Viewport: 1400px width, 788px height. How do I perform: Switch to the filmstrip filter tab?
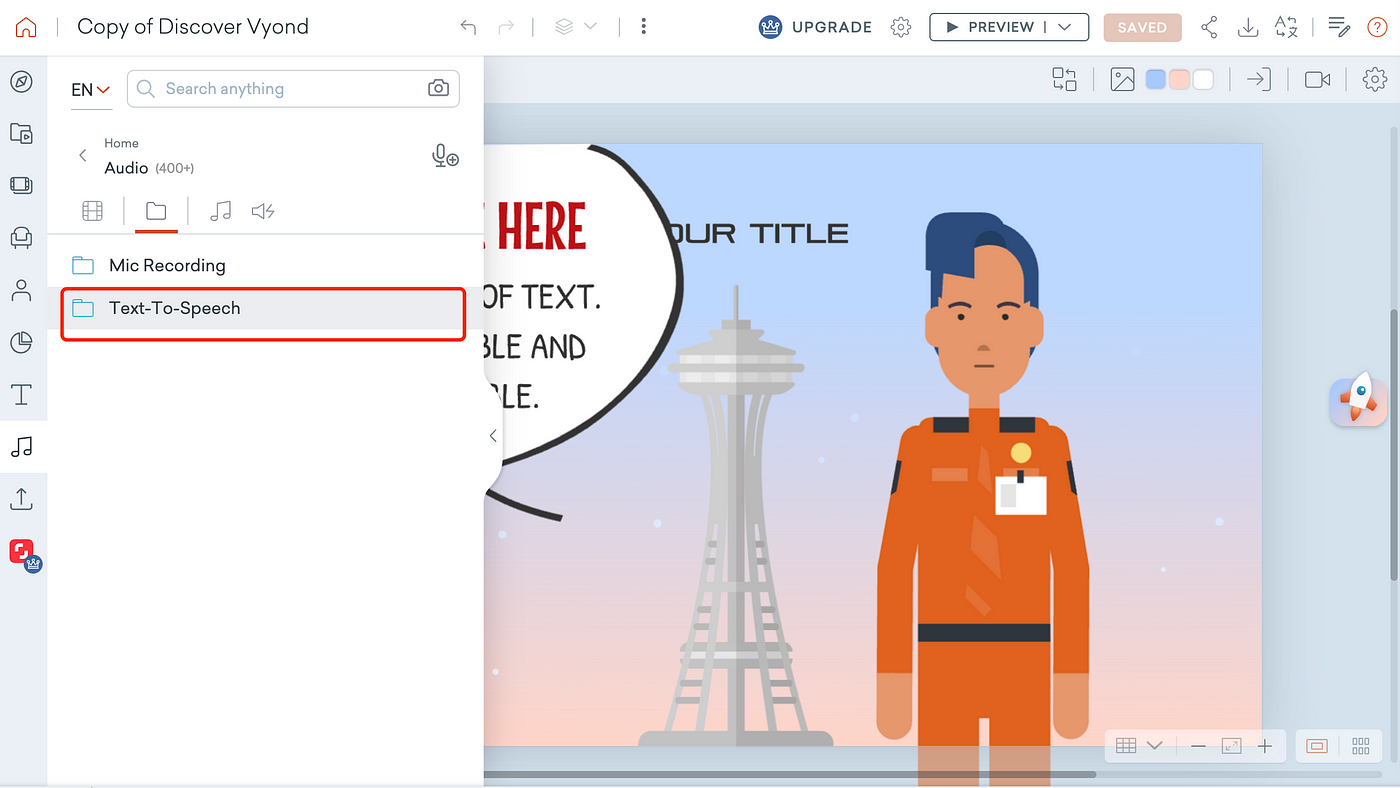click(x=92, y=211)
